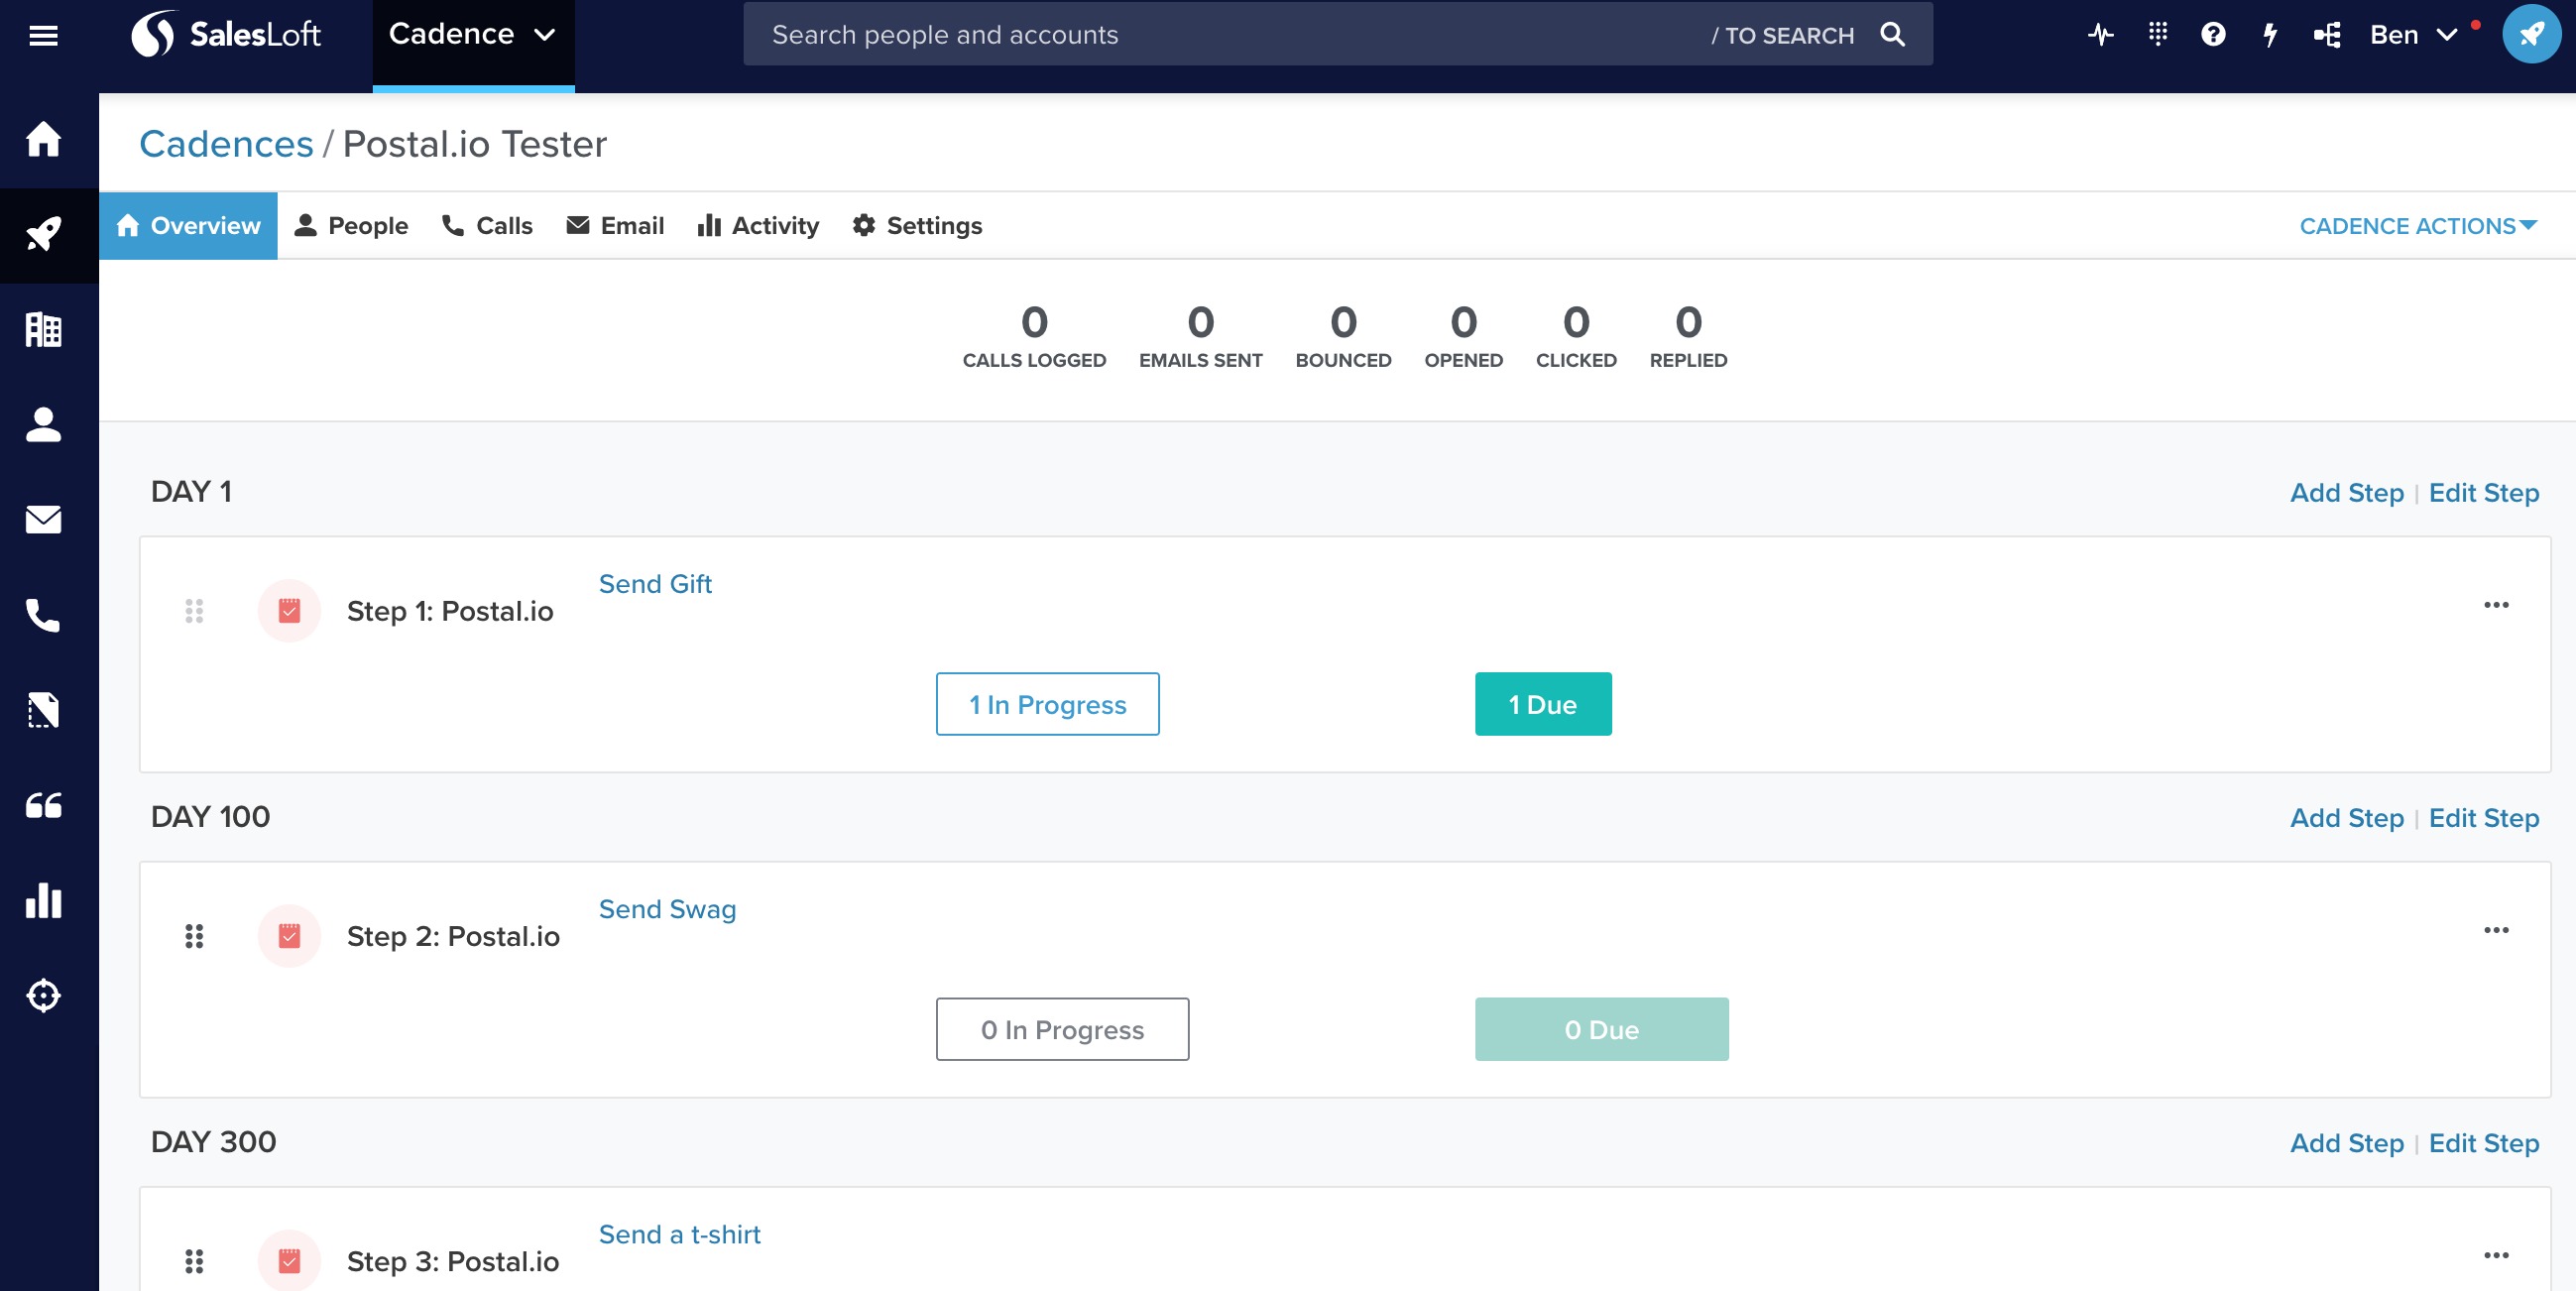Click the 1 Due button
Viewport: 2576px width, 1291px height.
[1542, 704]
